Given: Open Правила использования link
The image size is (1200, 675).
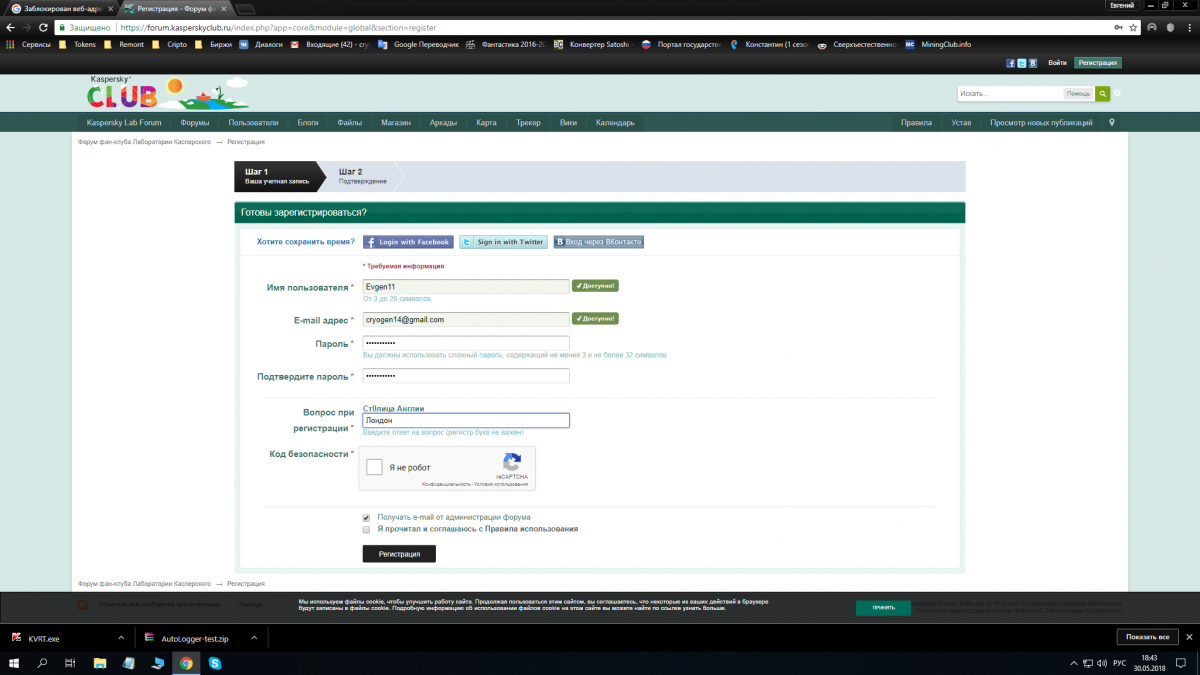Looking at the screenshot, I should pos(531,529).
